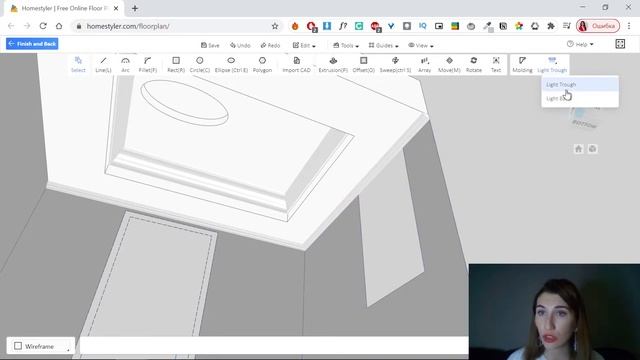Open the Help dropdown
640x360 pixels.
580,44
